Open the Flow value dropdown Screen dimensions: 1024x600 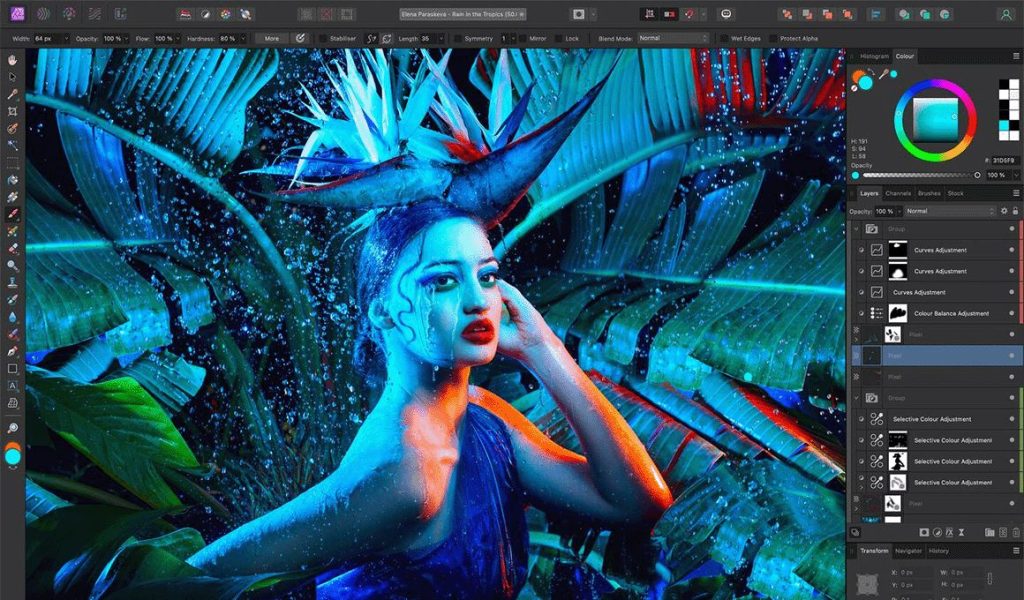178,39
